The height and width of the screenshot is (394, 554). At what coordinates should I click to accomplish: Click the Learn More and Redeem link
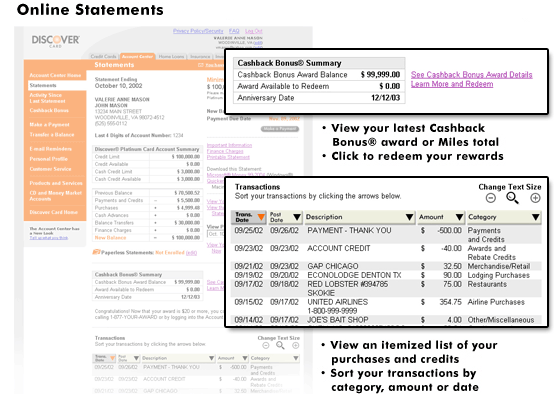452,84
